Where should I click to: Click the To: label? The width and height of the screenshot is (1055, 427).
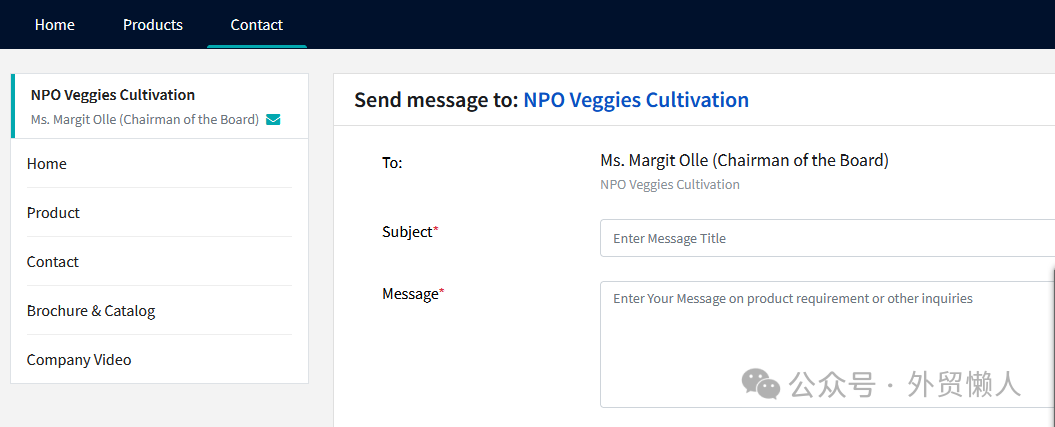pyautogui.click(x=392, y=163)
